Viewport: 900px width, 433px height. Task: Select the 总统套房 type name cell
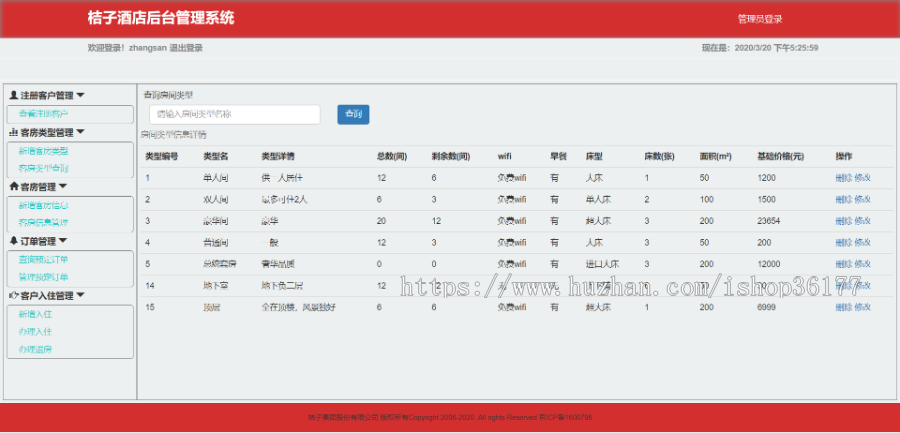coord(220,264)
